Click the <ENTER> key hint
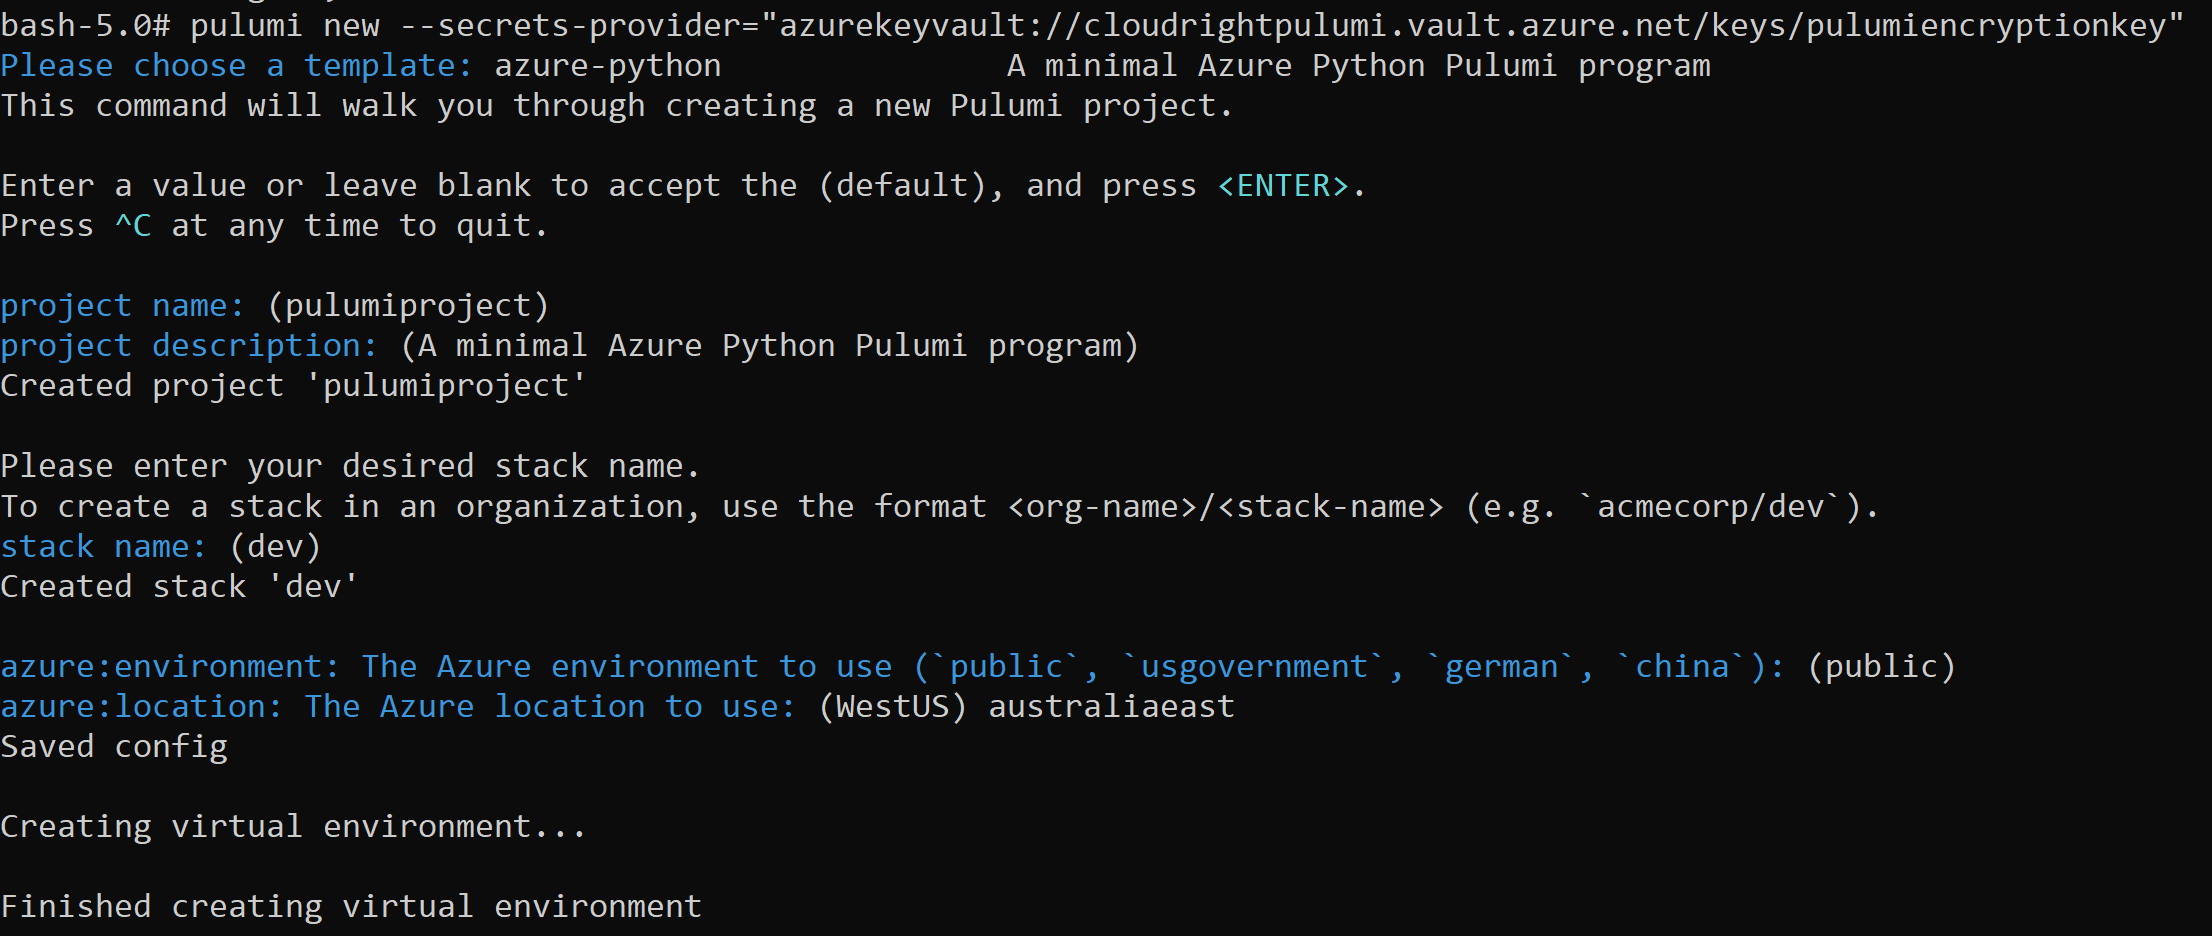 pyautogui.click(x=1283, y=186)
